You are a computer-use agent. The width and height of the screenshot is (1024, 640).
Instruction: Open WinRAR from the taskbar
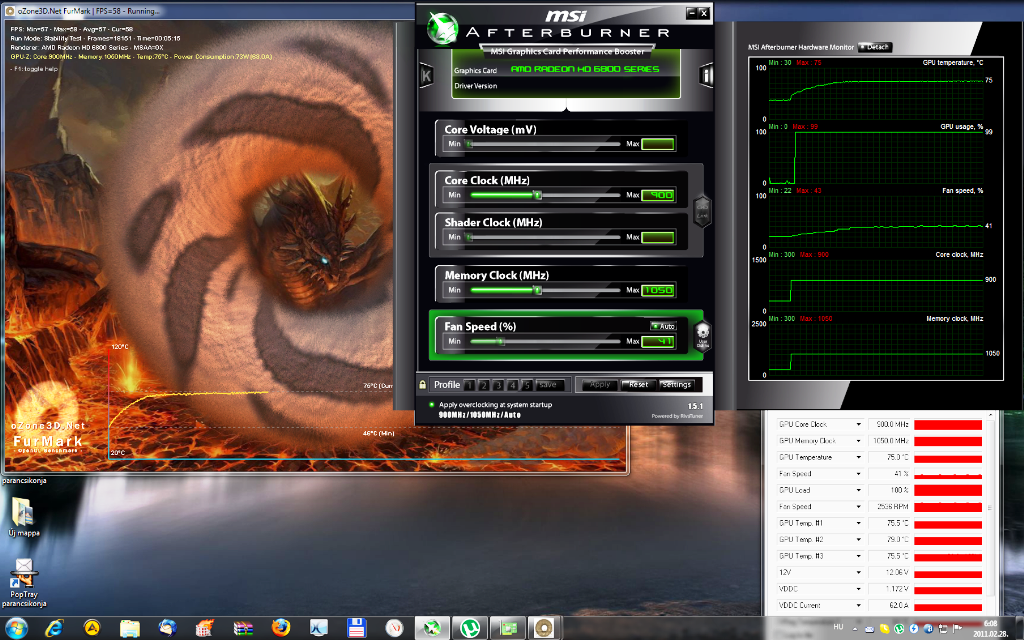(x=243, y=628)
